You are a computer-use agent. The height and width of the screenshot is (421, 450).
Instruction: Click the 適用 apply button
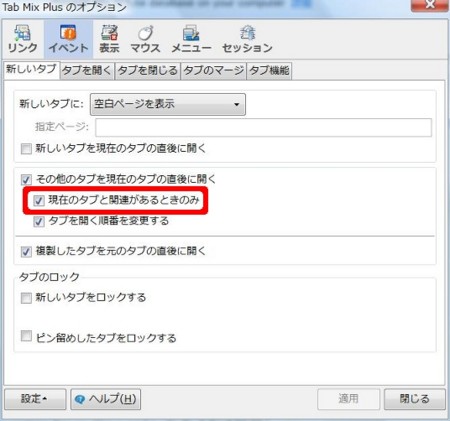point(348,399)
